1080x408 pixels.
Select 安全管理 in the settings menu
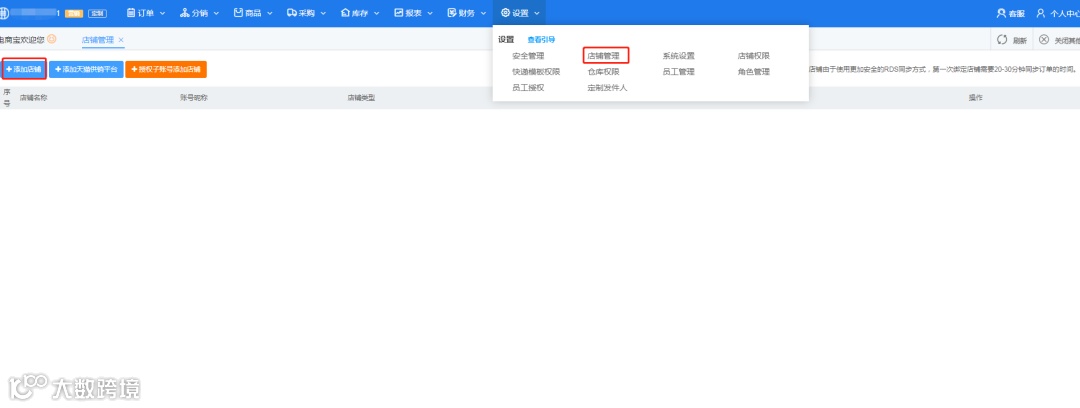[x=528, y=56]
